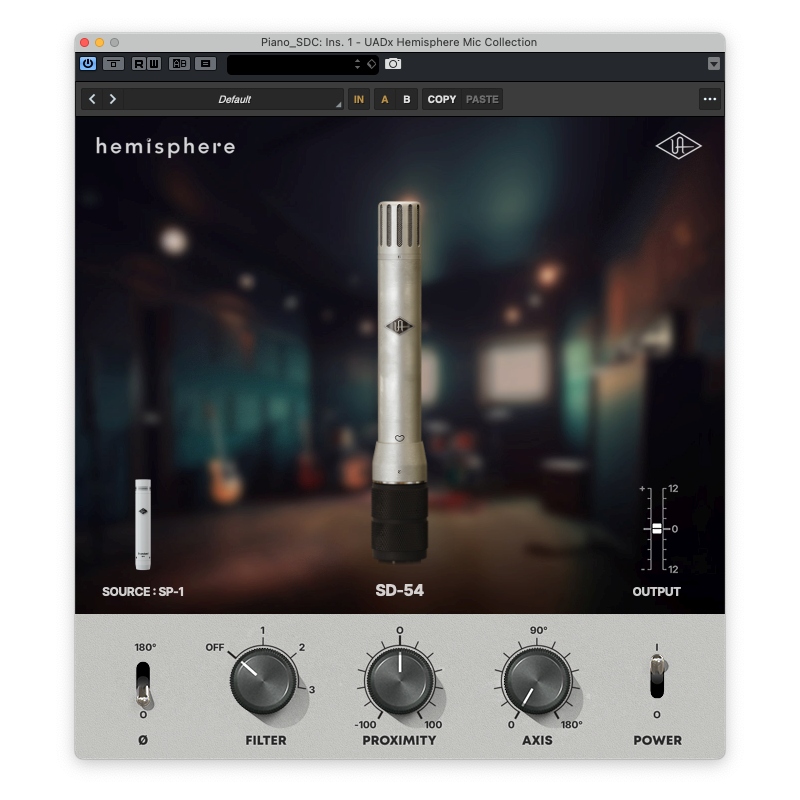The image size is (800, 800).
Task: Click the FILTER knob OFF marking
Action: (215, 647)
